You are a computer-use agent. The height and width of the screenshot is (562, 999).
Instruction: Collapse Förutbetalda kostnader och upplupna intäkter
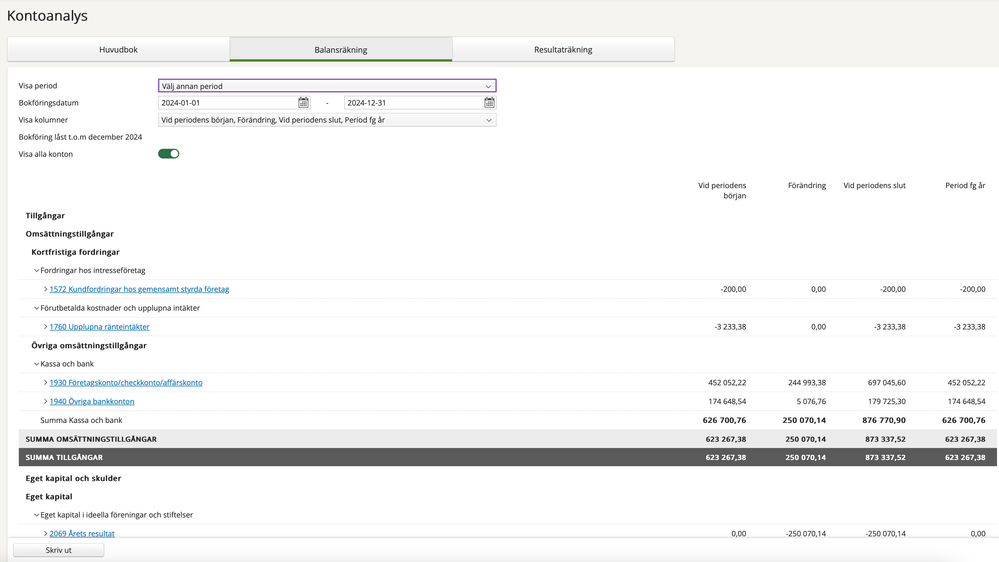point(36,308)
